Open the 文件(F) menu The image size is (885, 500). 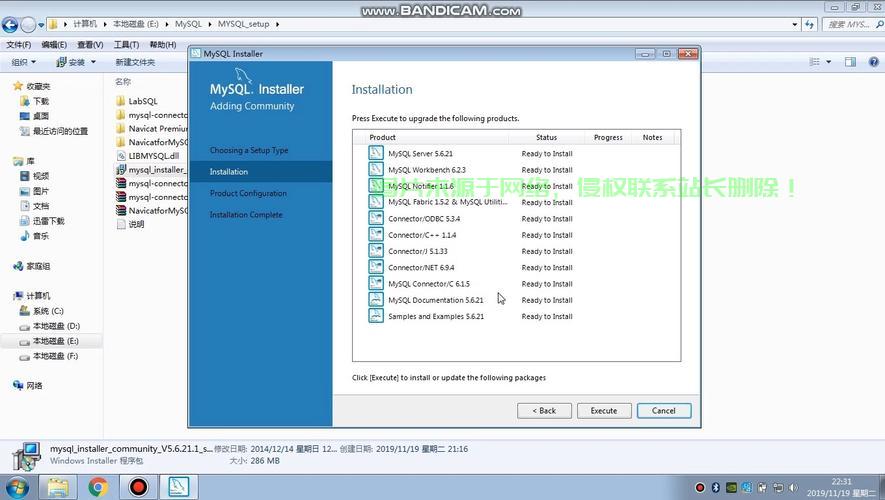tap(18, 45)
